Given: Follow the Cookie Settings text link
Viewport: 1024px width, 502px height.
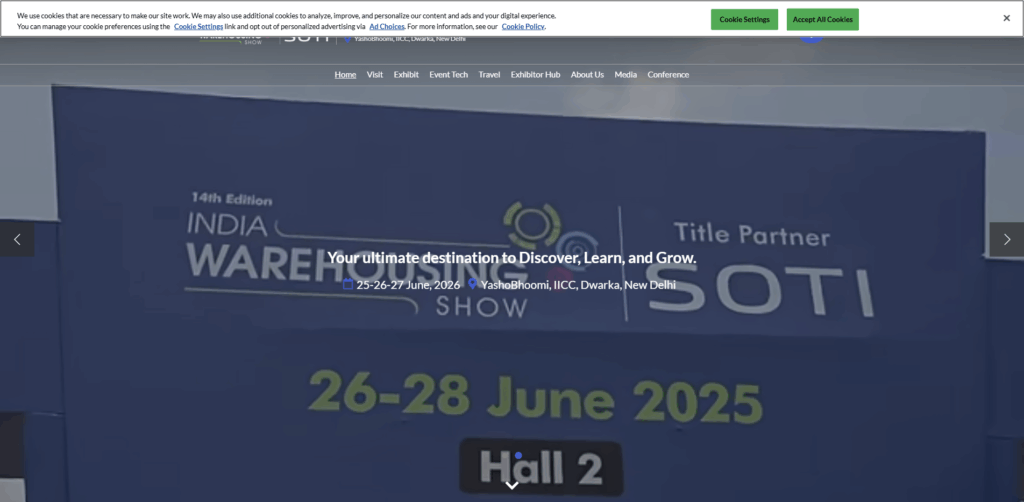Looking at the screenshot, I should click(x=198, y=27).
